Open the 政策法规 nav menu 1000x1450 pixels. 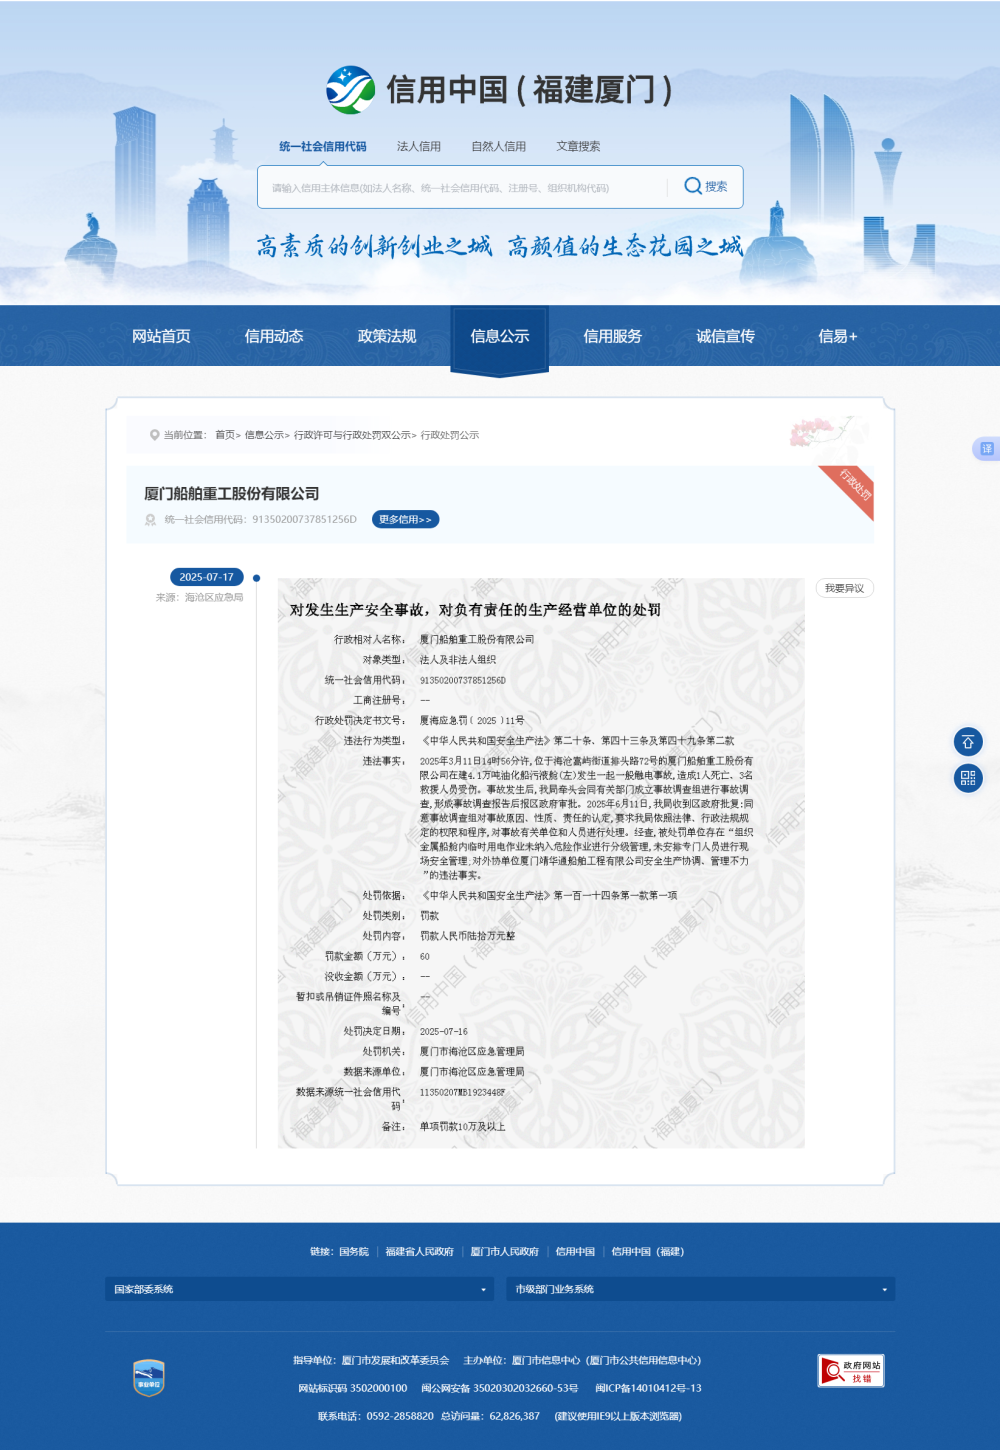387,336
